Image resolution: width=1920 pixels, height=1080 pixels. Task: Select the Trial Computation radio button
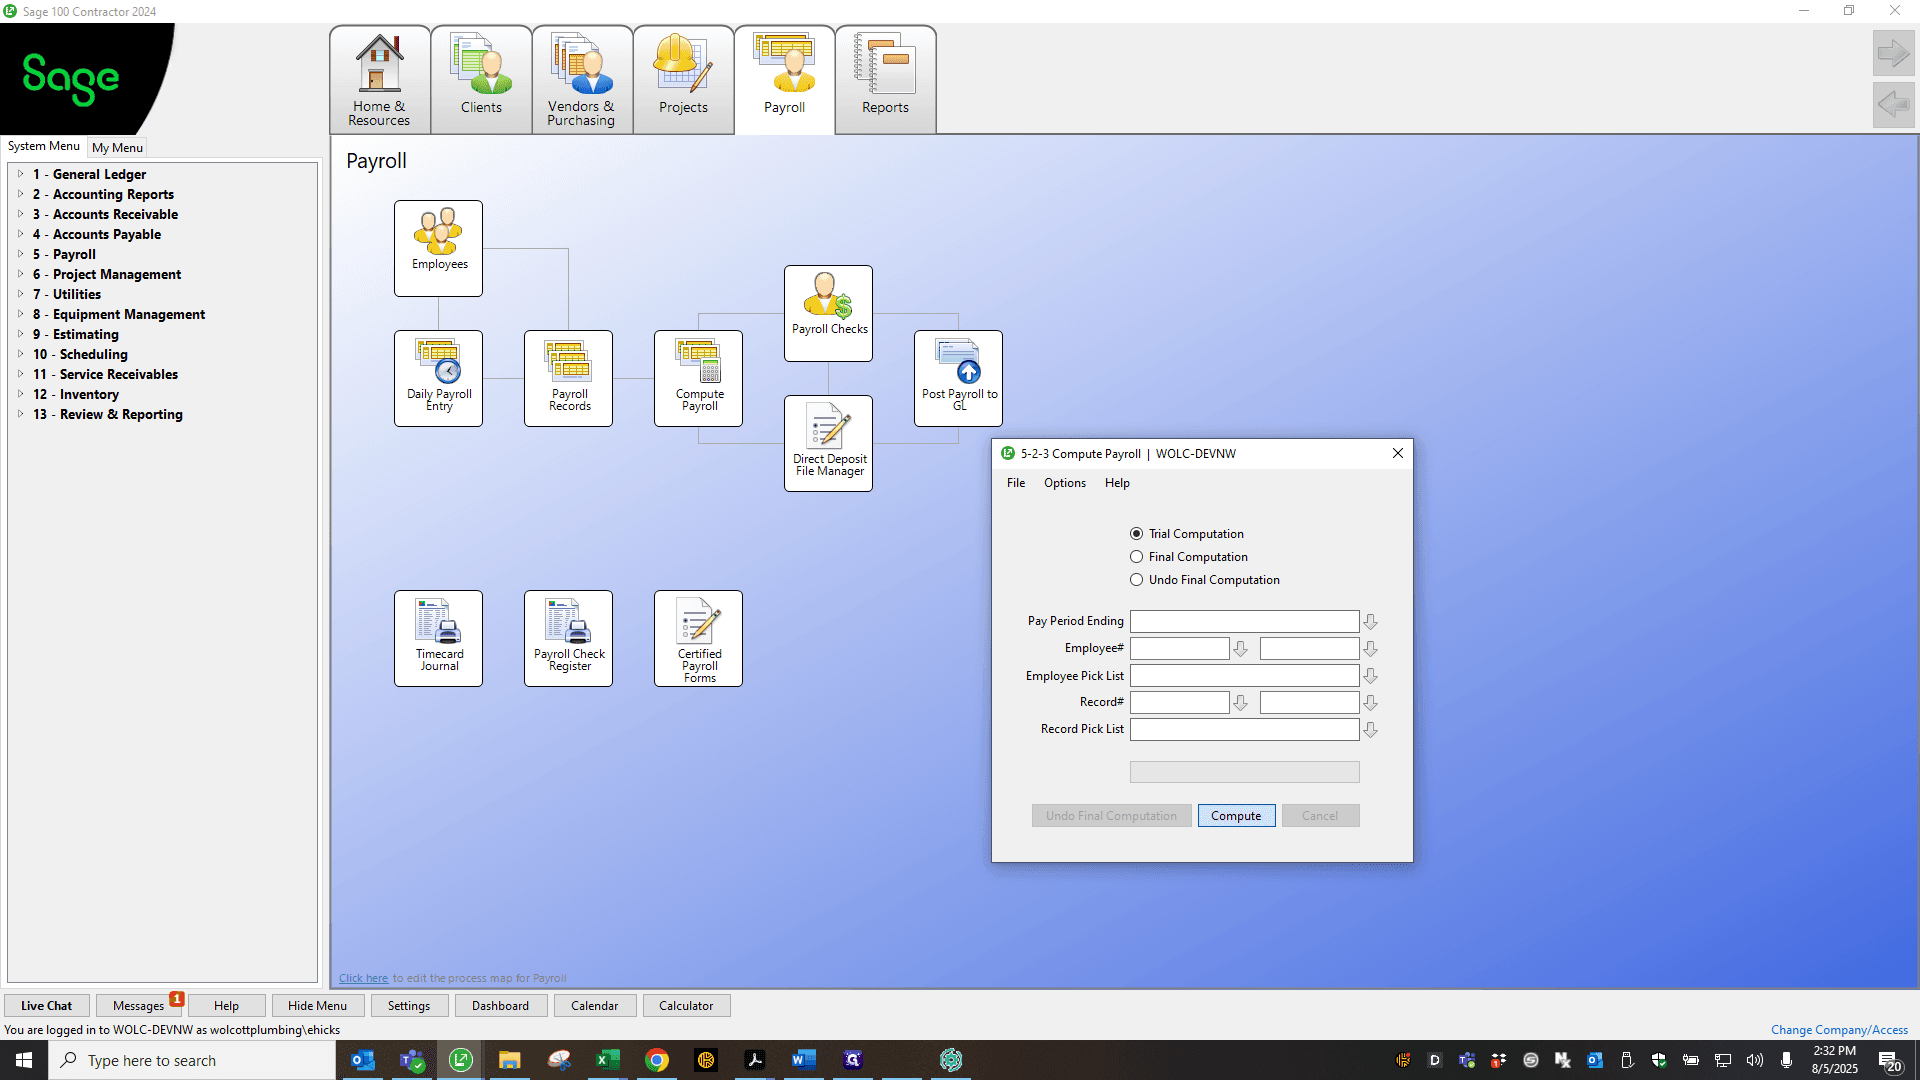(x=1136, y=534)
